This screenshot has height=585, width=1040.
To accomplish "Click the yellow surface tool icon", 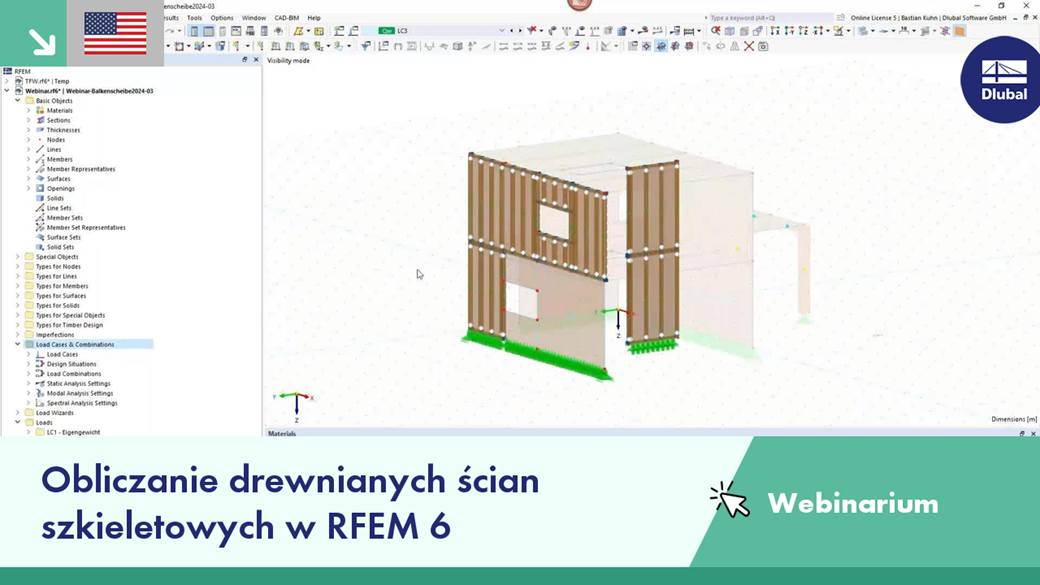I will (298, 31).
